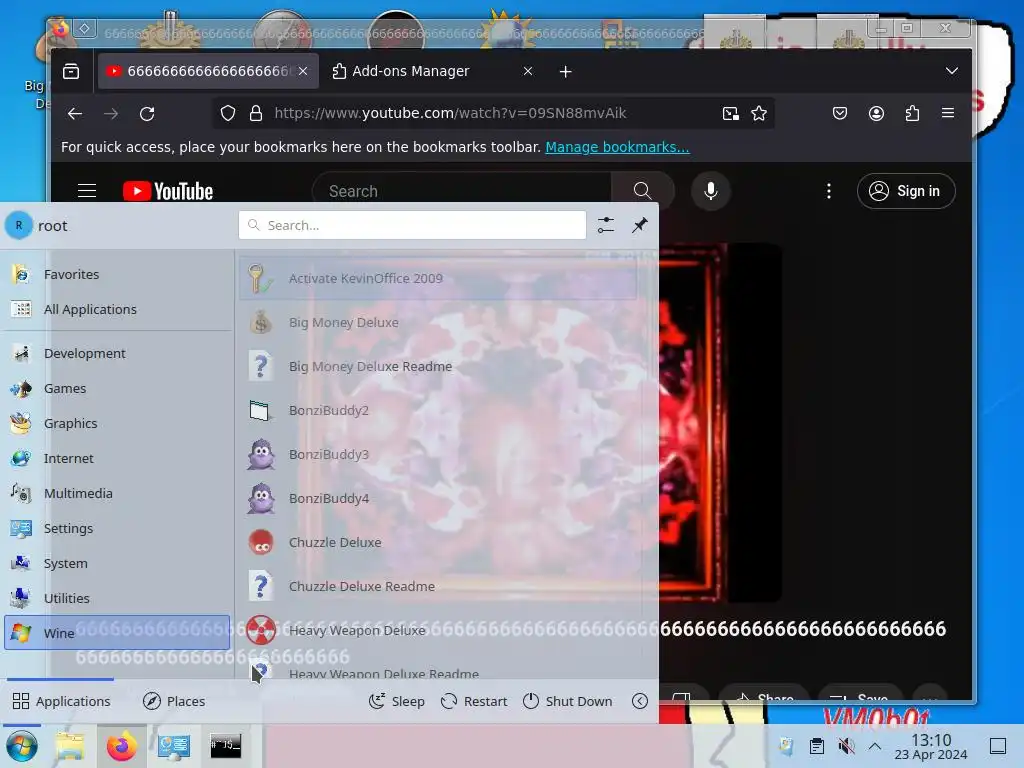Screen dimensions: 1024x768
Task: Click the URL address field
Action: pos(492,113)
